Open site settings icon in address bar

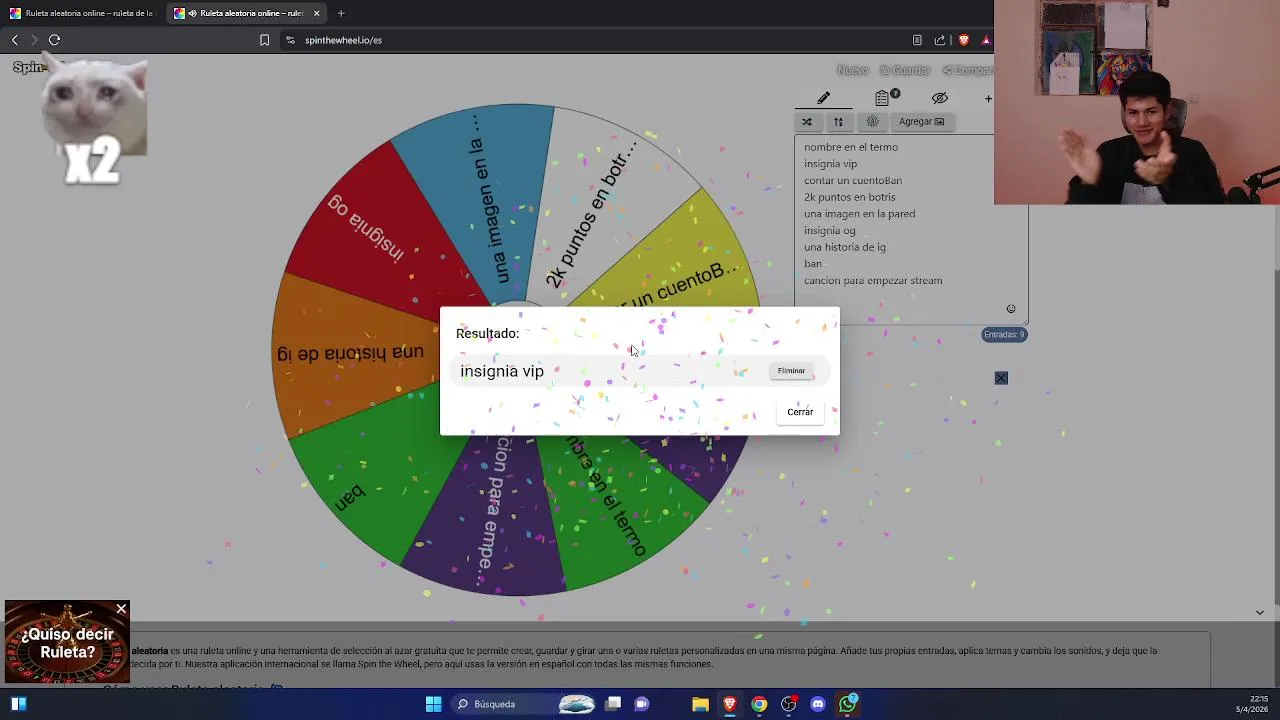click(x=290, y=40)
